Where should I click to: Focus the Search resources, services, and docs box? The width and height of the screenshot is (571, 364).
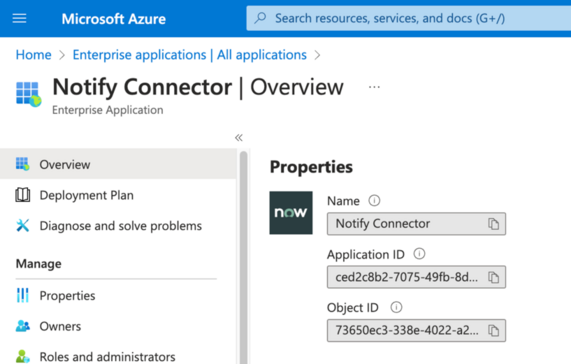pos(409,18)
